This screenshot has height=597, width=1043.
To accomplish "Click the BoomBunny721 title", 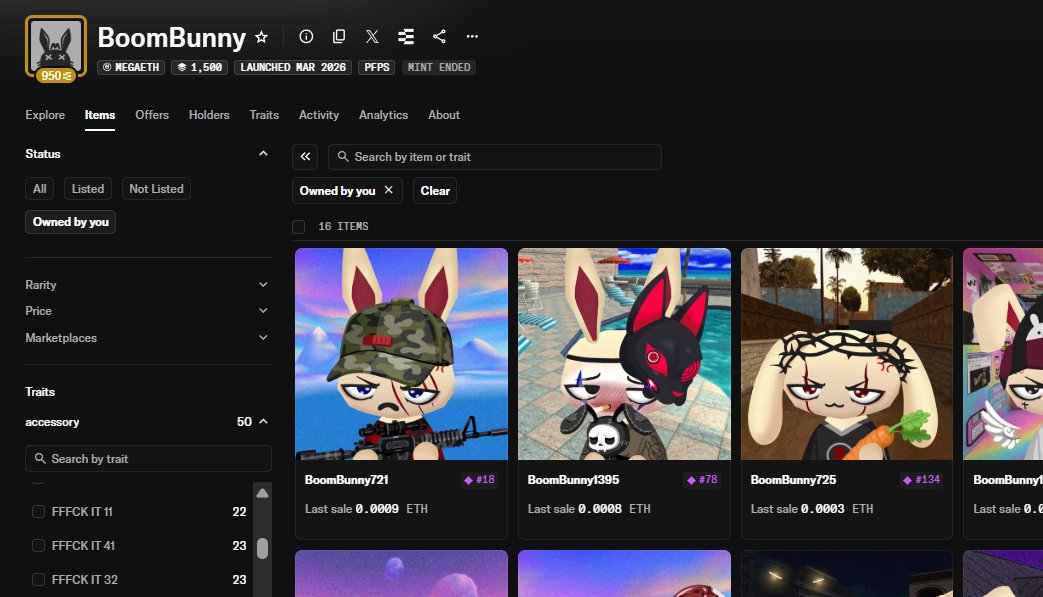I will tap(347, 479).
